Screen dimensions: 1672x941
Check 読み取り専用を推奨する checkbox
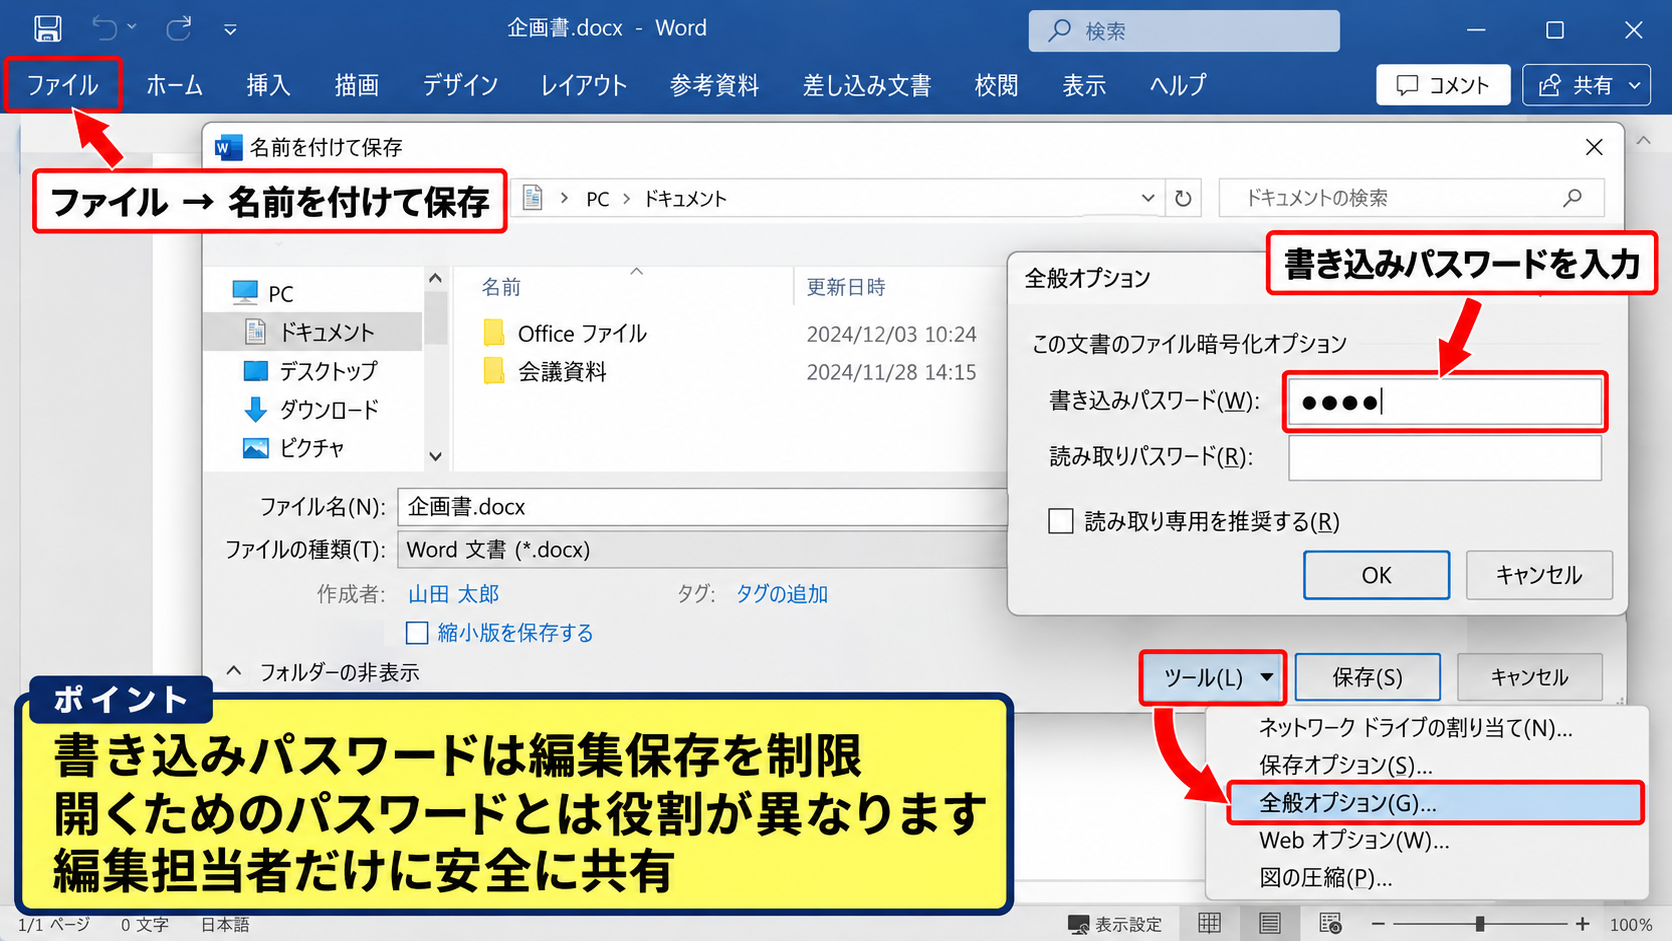tap(1061, 521)
